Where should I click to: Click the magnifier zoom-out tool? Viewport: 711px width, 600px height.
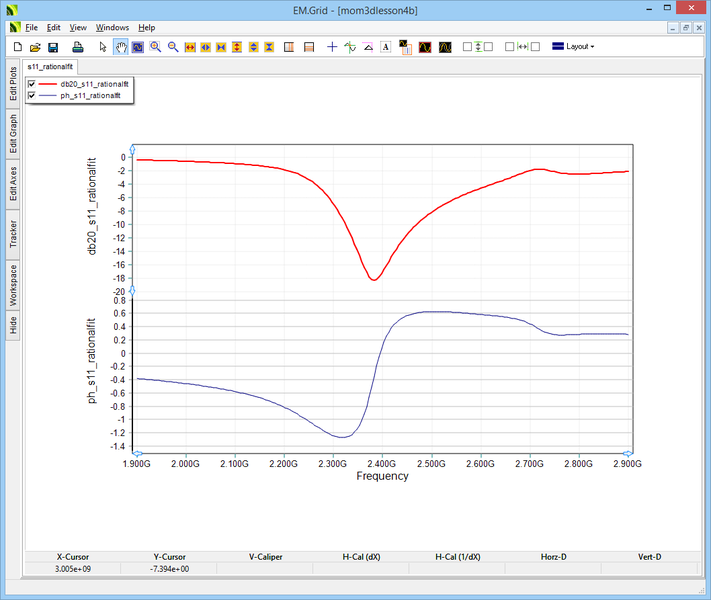coord(173,47)
